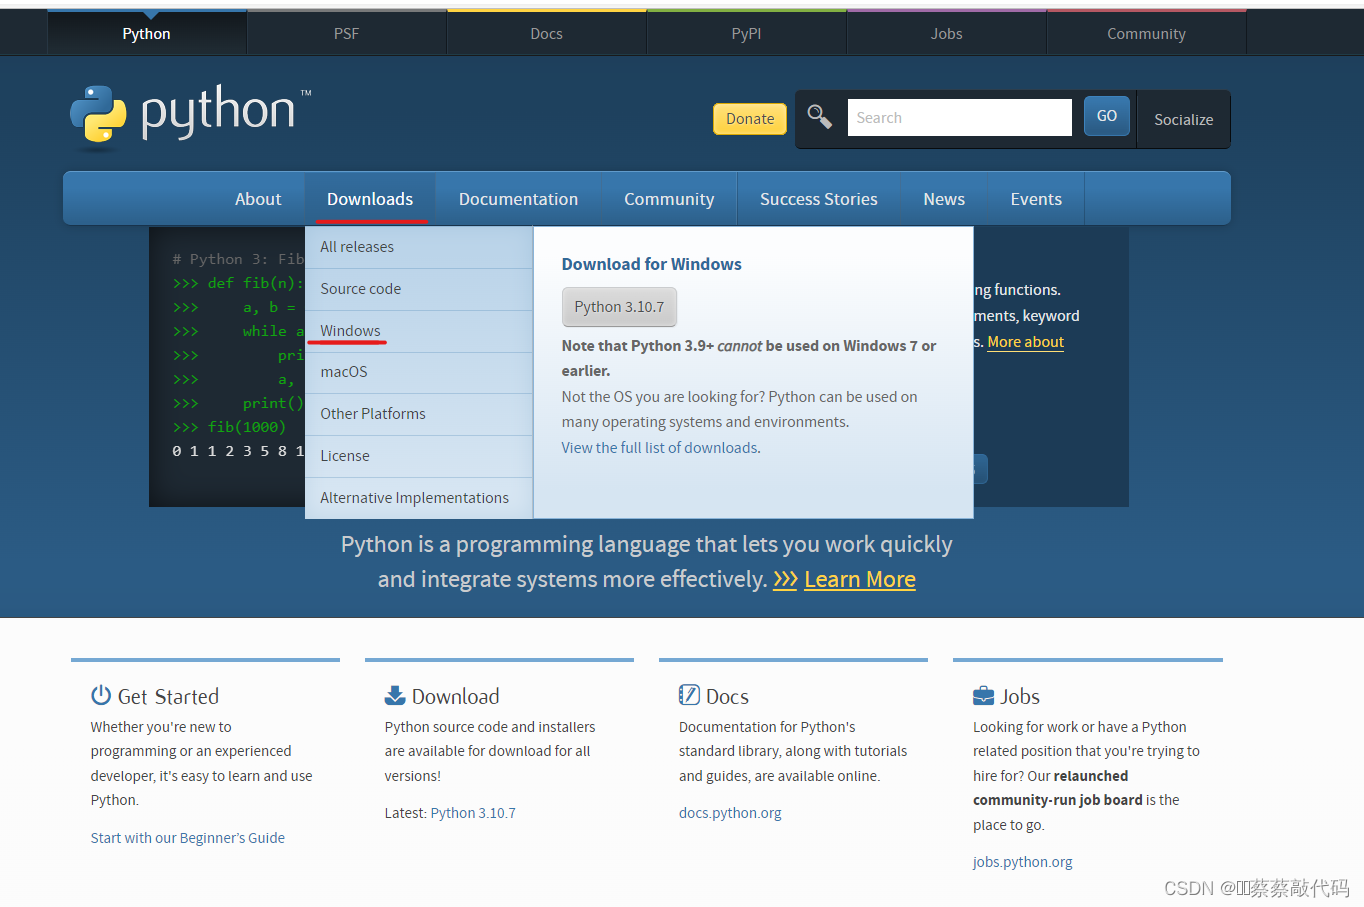The image size is (1364, 907).
Task: Open Start with our Beginner's Guide link
Action: [x=188, y=838]
